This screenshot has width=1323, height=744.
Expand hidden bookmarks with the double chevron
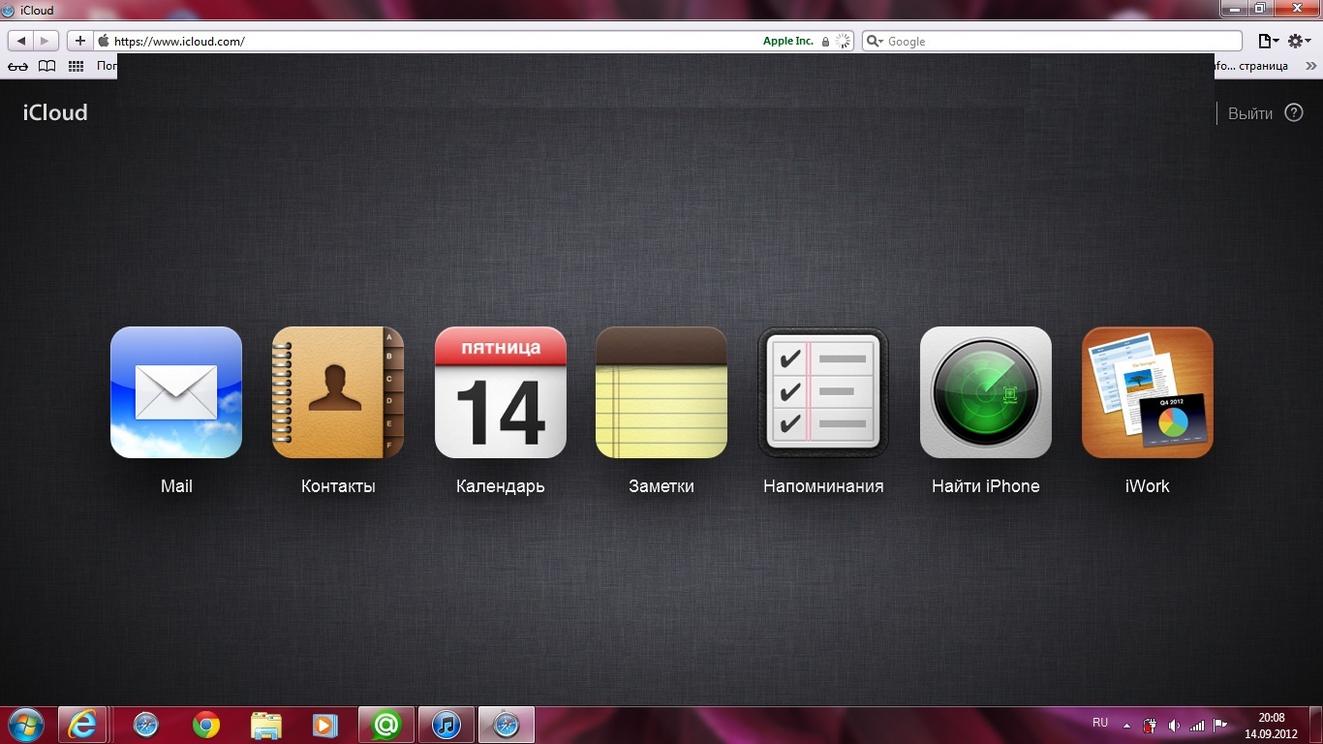click(1311, 66)
